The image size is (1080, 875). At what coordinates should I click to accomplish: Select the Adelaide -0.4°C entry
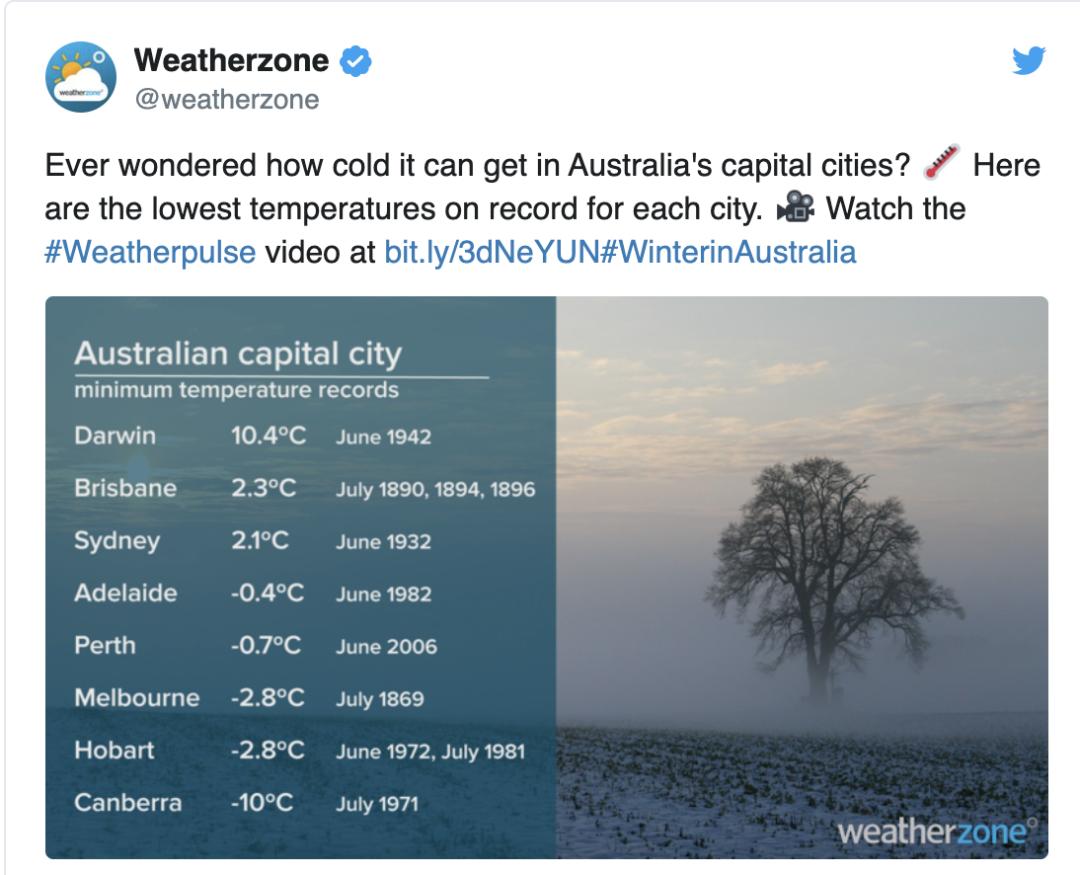coord(267,593)
